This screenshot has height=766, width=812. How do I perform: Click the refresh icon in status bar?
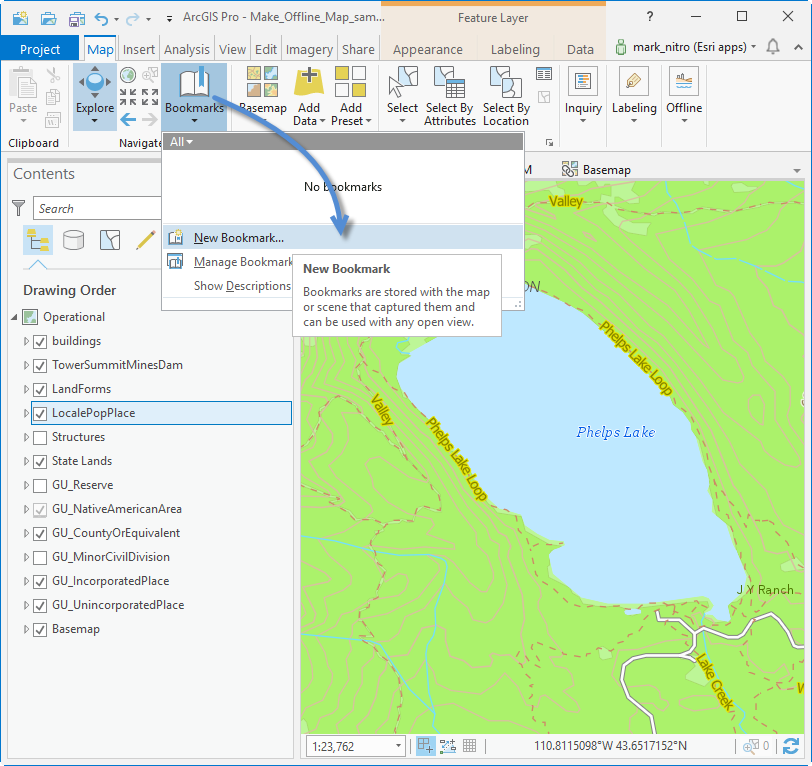(x=791, y=746)
